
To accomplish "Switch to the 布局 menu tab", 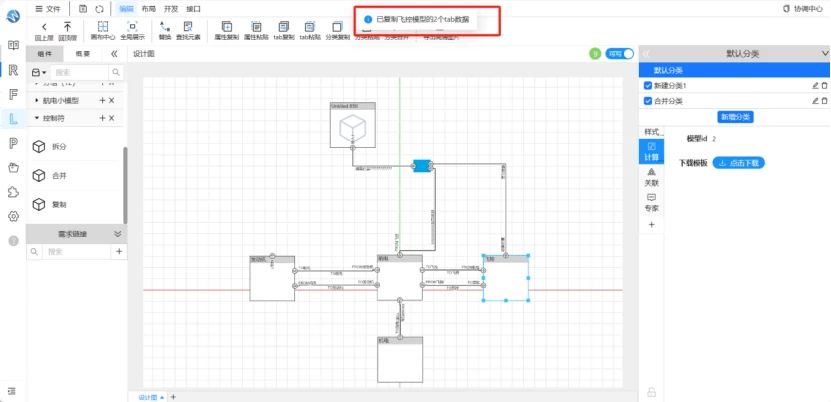I will pos(149,9).
